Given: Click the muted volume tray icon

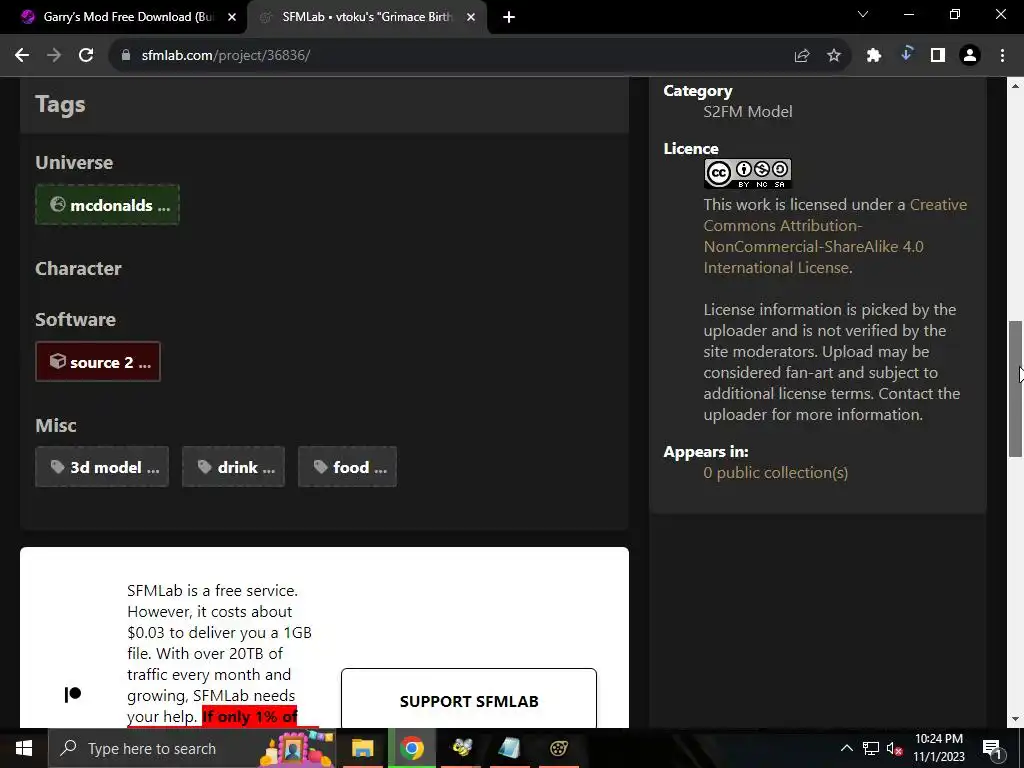Looking at the screenshot, I should pyautogui.click(x=895, y=749).
